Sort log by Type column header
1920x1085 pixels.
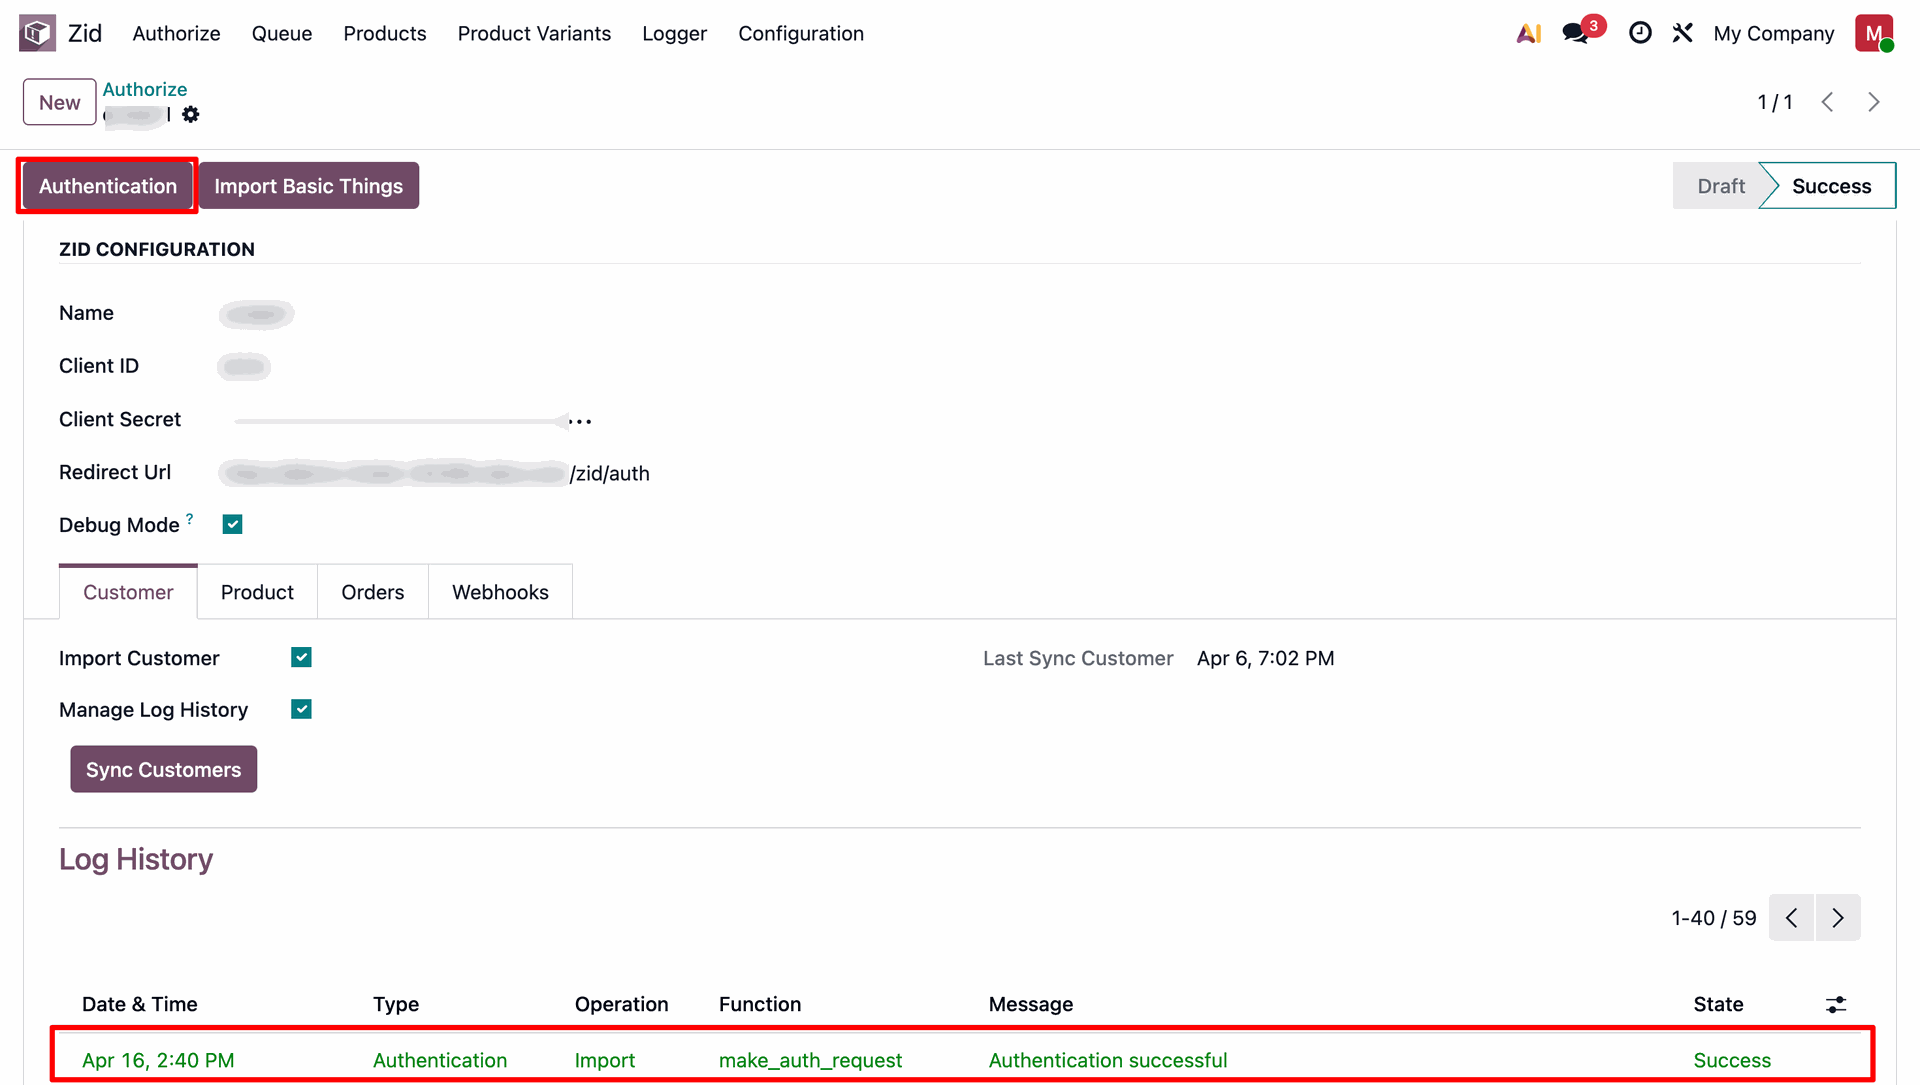(396, 1004)
